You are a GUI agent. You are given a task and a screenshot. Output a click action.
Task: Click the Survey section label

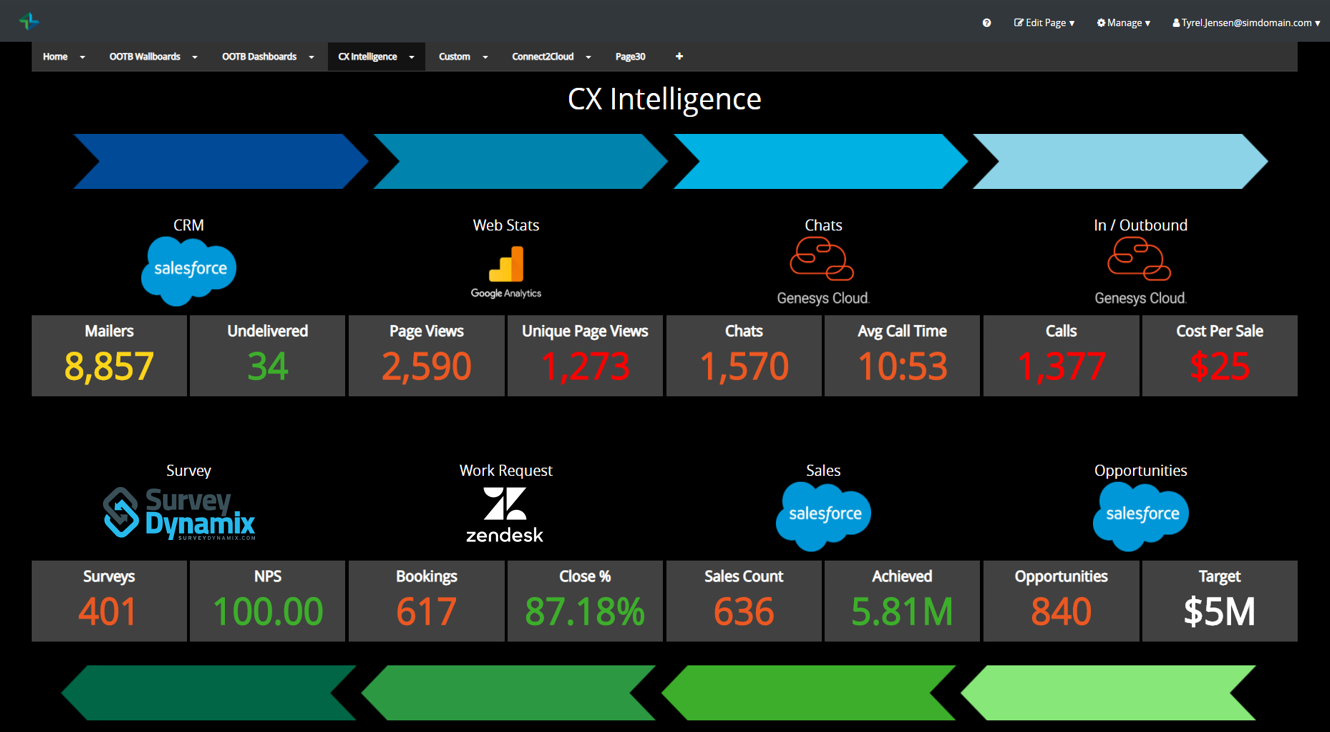click(x=188, y=471)
